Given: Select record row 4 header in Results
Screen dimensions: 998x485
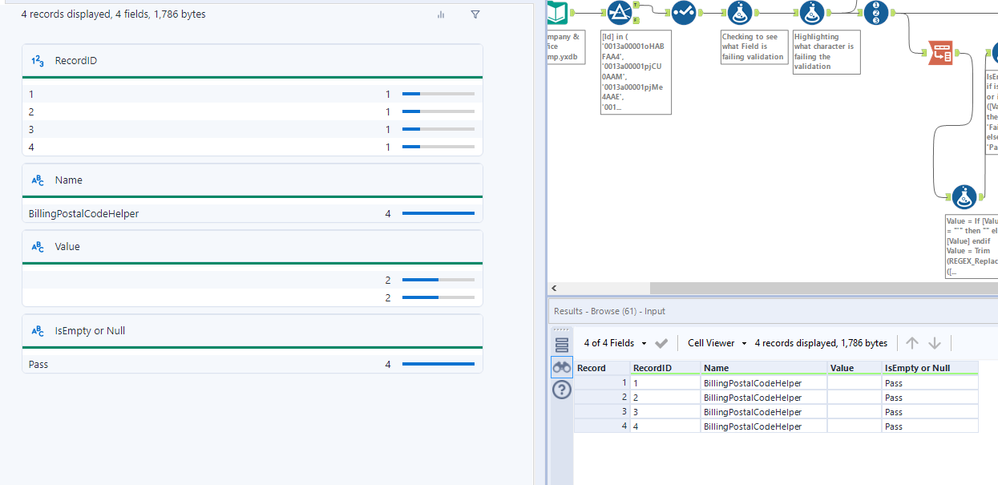Looking at the screenshot, I should [x=602, y=426].
